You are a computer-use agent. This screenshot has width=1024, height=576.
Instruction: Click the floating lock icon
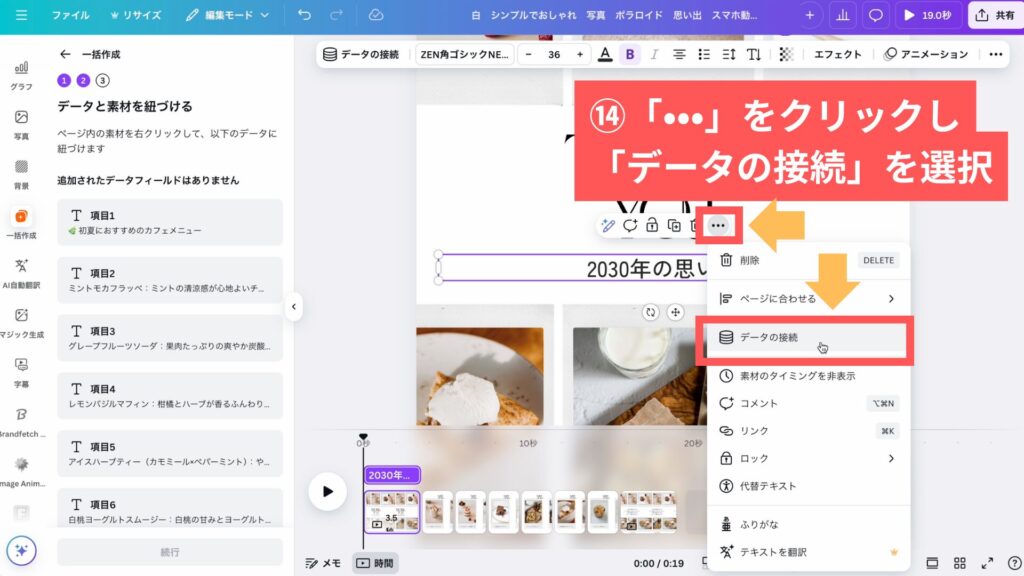point(652,226)
